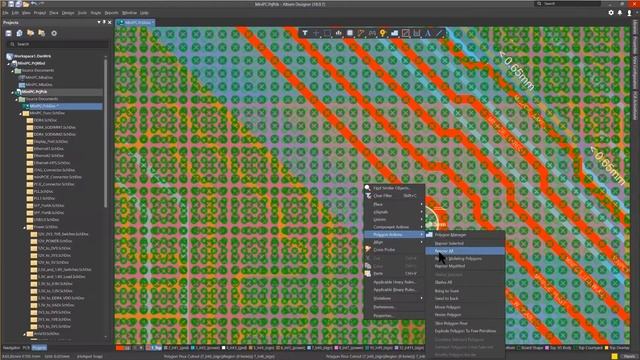
Task: Choose Find Similar Objects in the context menu
Action: [393, 188]
